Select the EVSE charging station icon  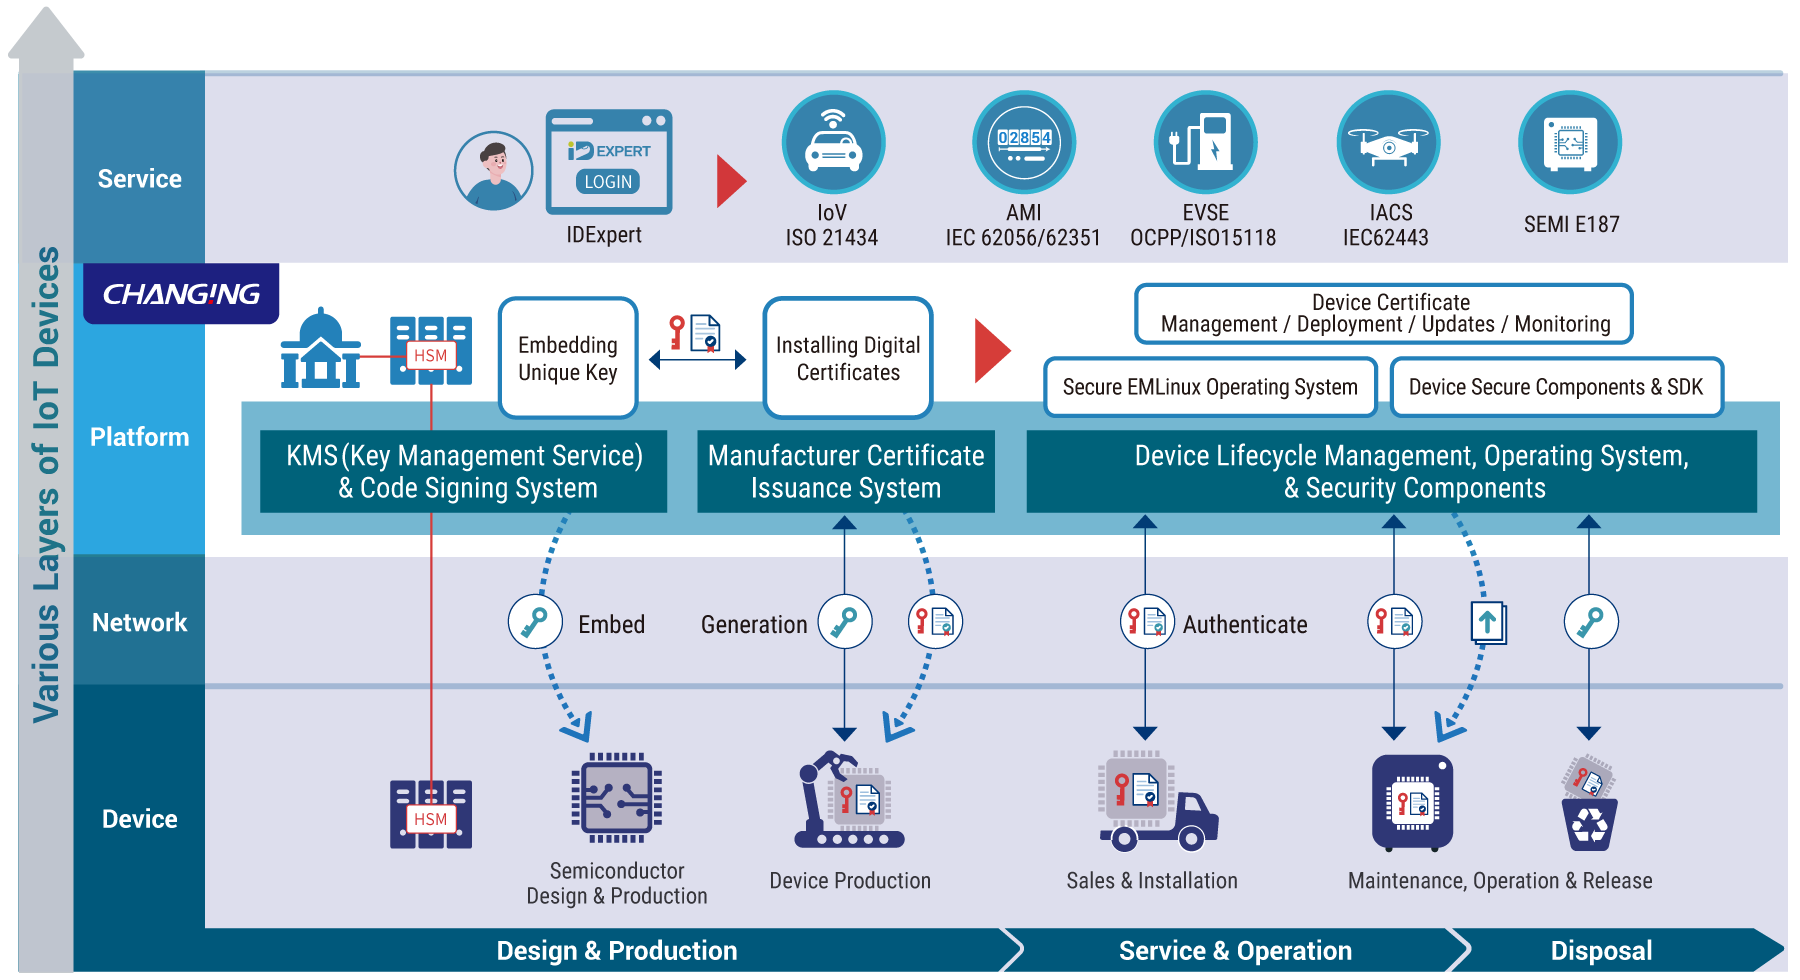click(1205, 143)
